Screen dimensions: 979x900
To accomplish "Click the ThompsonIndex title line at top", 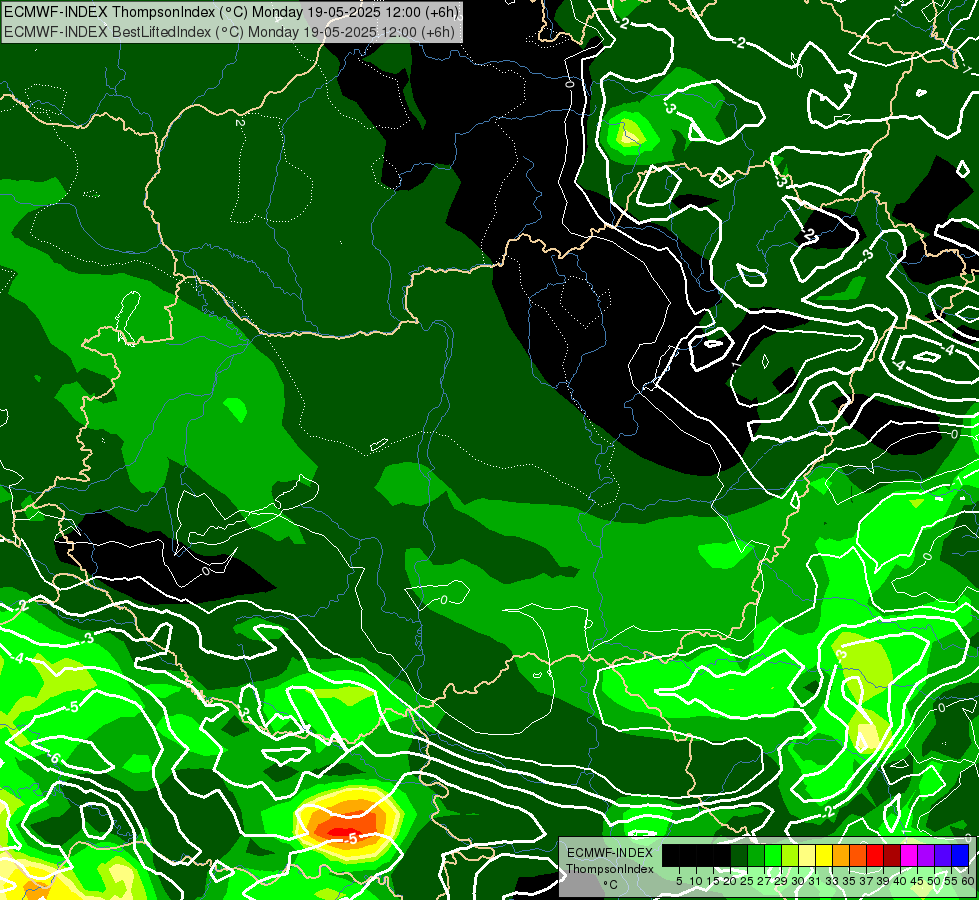I will coord(231,12).
